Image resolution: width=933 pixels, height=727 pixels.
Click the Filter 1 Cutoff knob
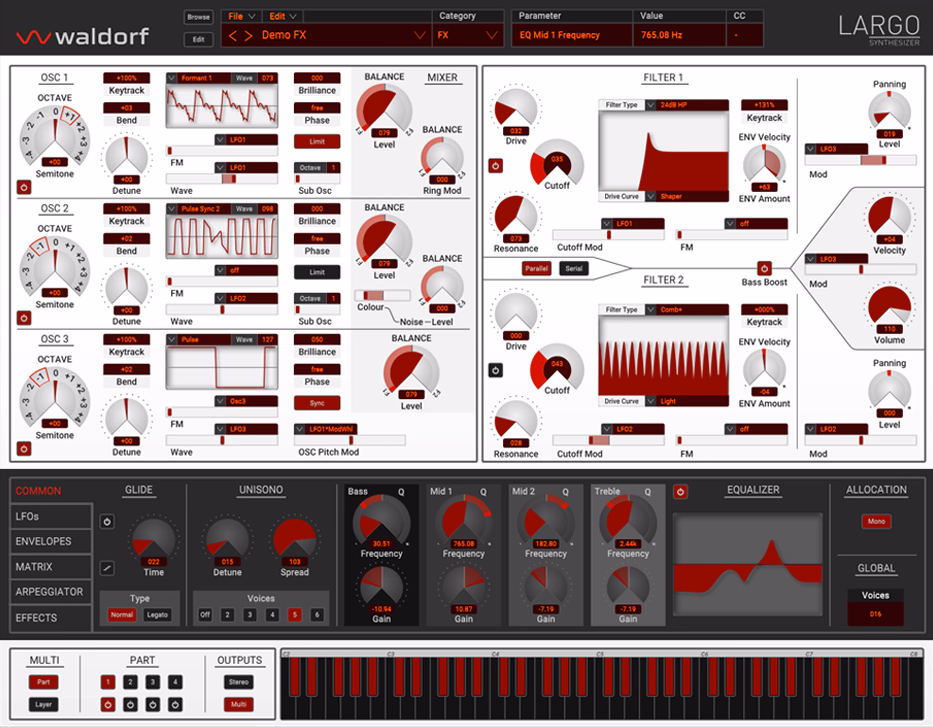(557, 162)
